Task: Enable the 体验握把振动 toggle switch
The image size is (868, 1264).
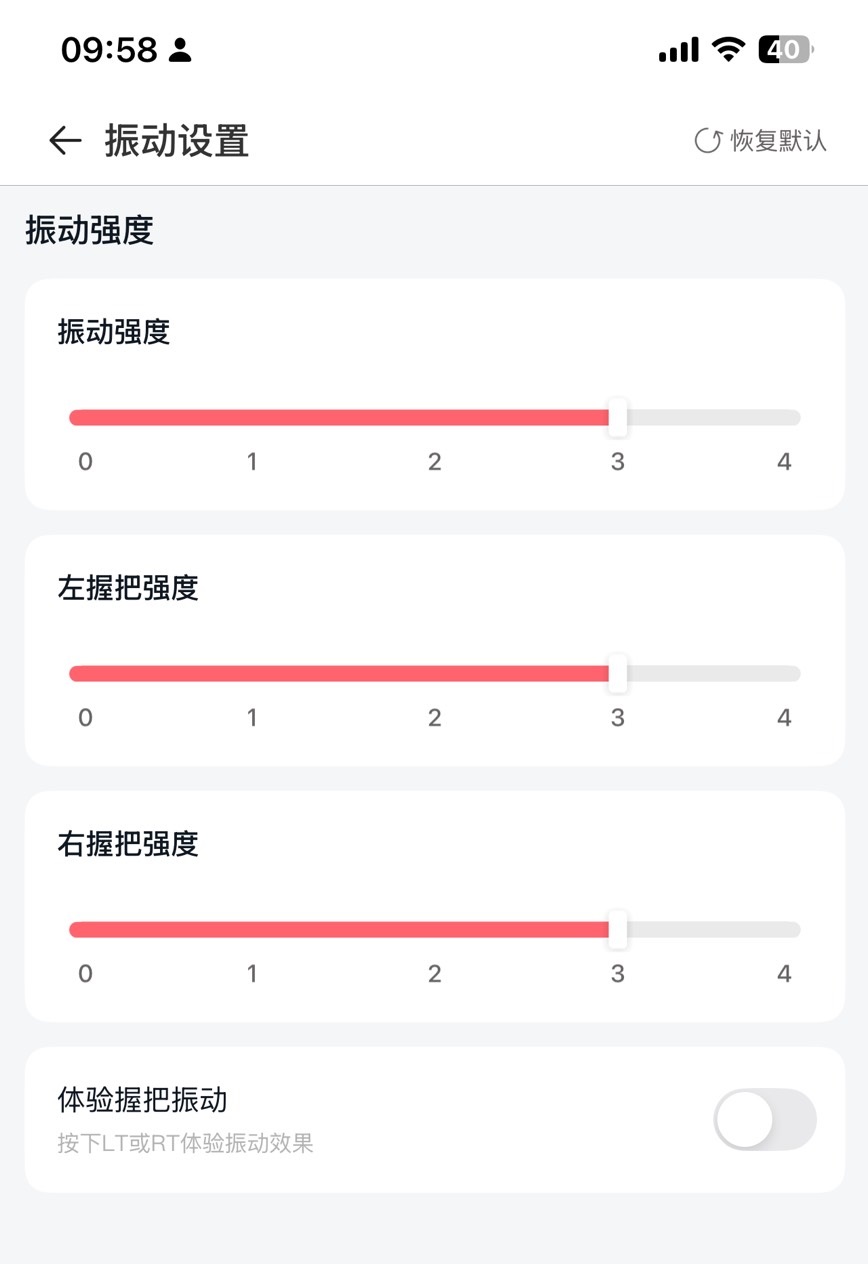Action: point(765,1119)
